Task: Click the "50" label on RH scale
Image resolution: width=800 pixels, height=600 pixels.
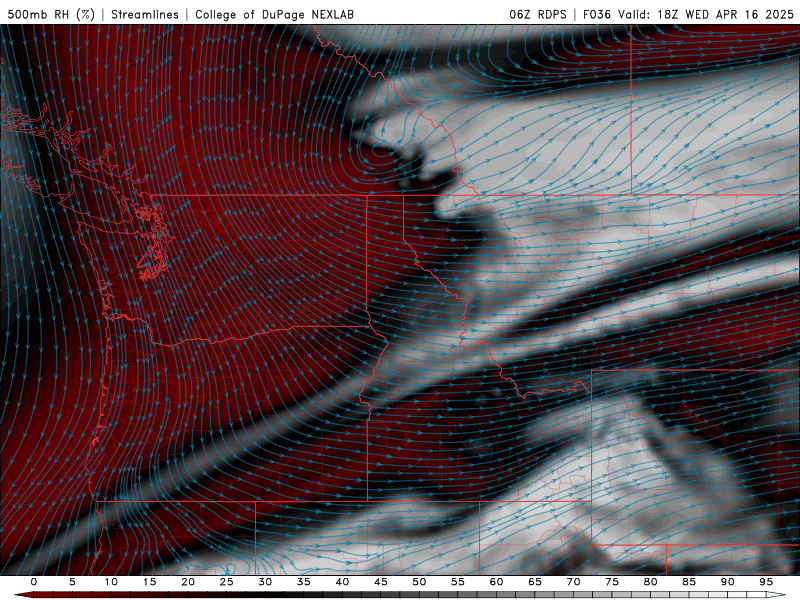Action: click(x=419, y=582)
